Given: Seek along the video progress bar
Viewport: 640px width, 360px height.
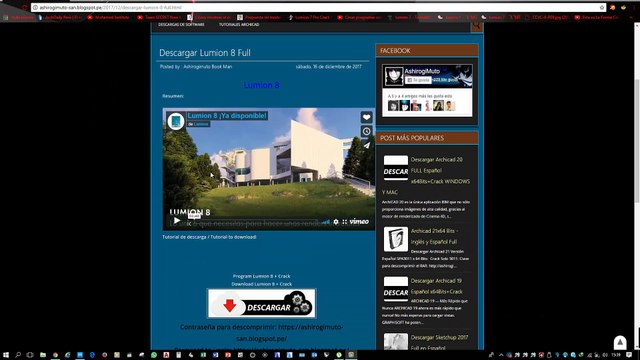Looking at the screenshot, I should tap(253, 223).
